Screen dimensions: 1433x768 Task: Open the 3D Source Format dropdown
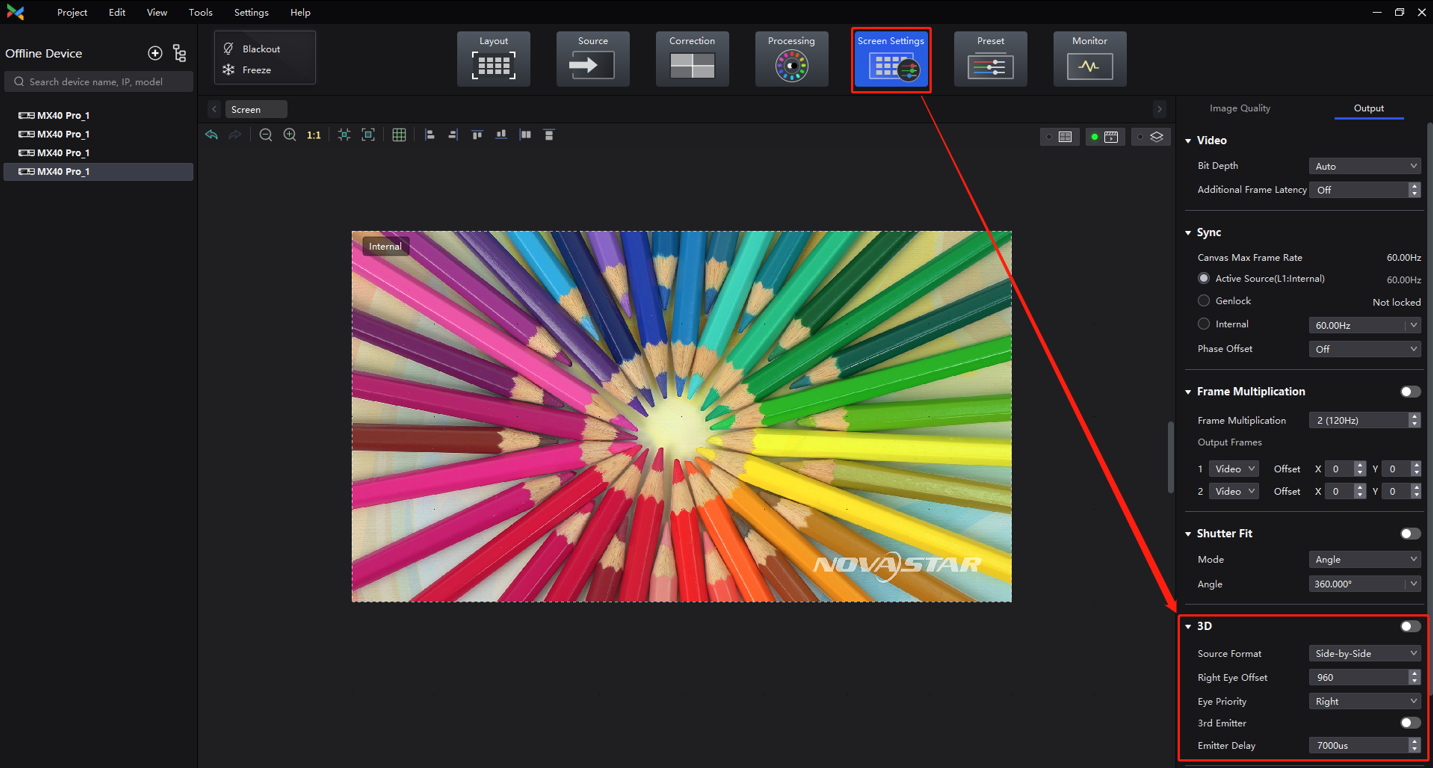tap(1364, 654)
